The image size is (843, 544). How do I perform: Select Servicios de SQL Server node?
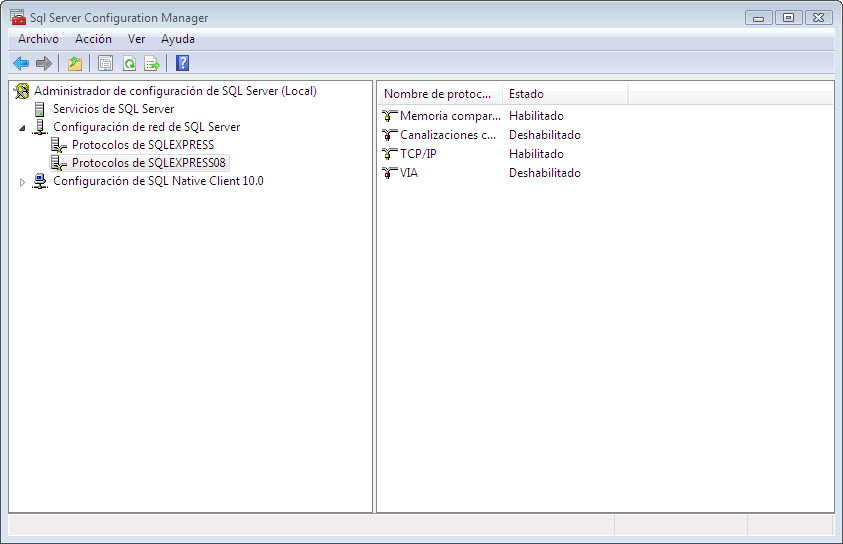pyautogui.click(x=113, y=109)
